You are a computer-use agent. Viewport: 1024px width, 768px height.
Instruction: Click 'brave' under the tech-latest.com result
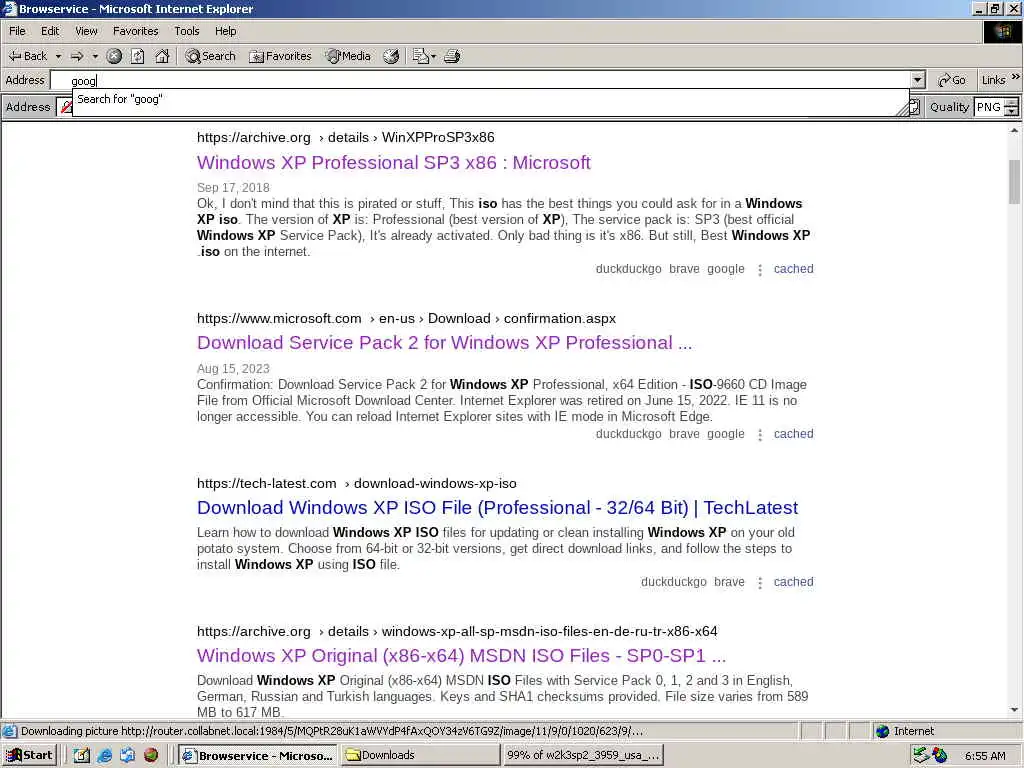click(729, 582)
